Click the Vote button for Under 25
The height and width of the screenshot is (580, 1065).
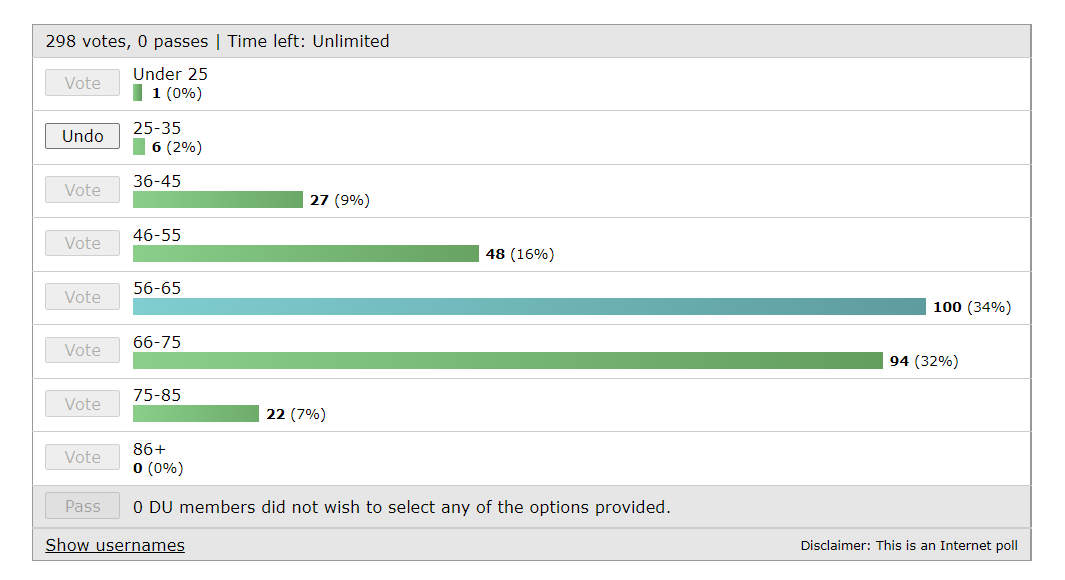[x=82, y=83]
